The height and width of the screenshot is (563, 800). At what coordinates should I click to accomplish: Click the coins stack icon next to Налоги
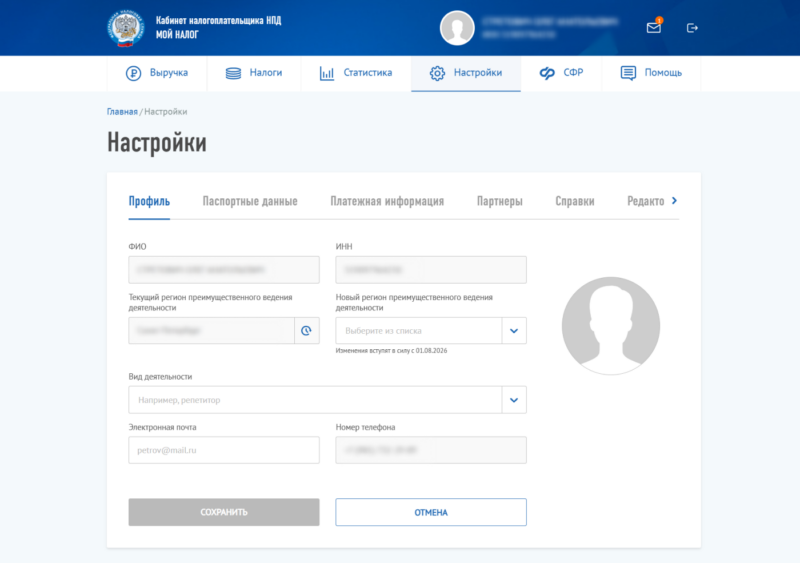(233, 74)
